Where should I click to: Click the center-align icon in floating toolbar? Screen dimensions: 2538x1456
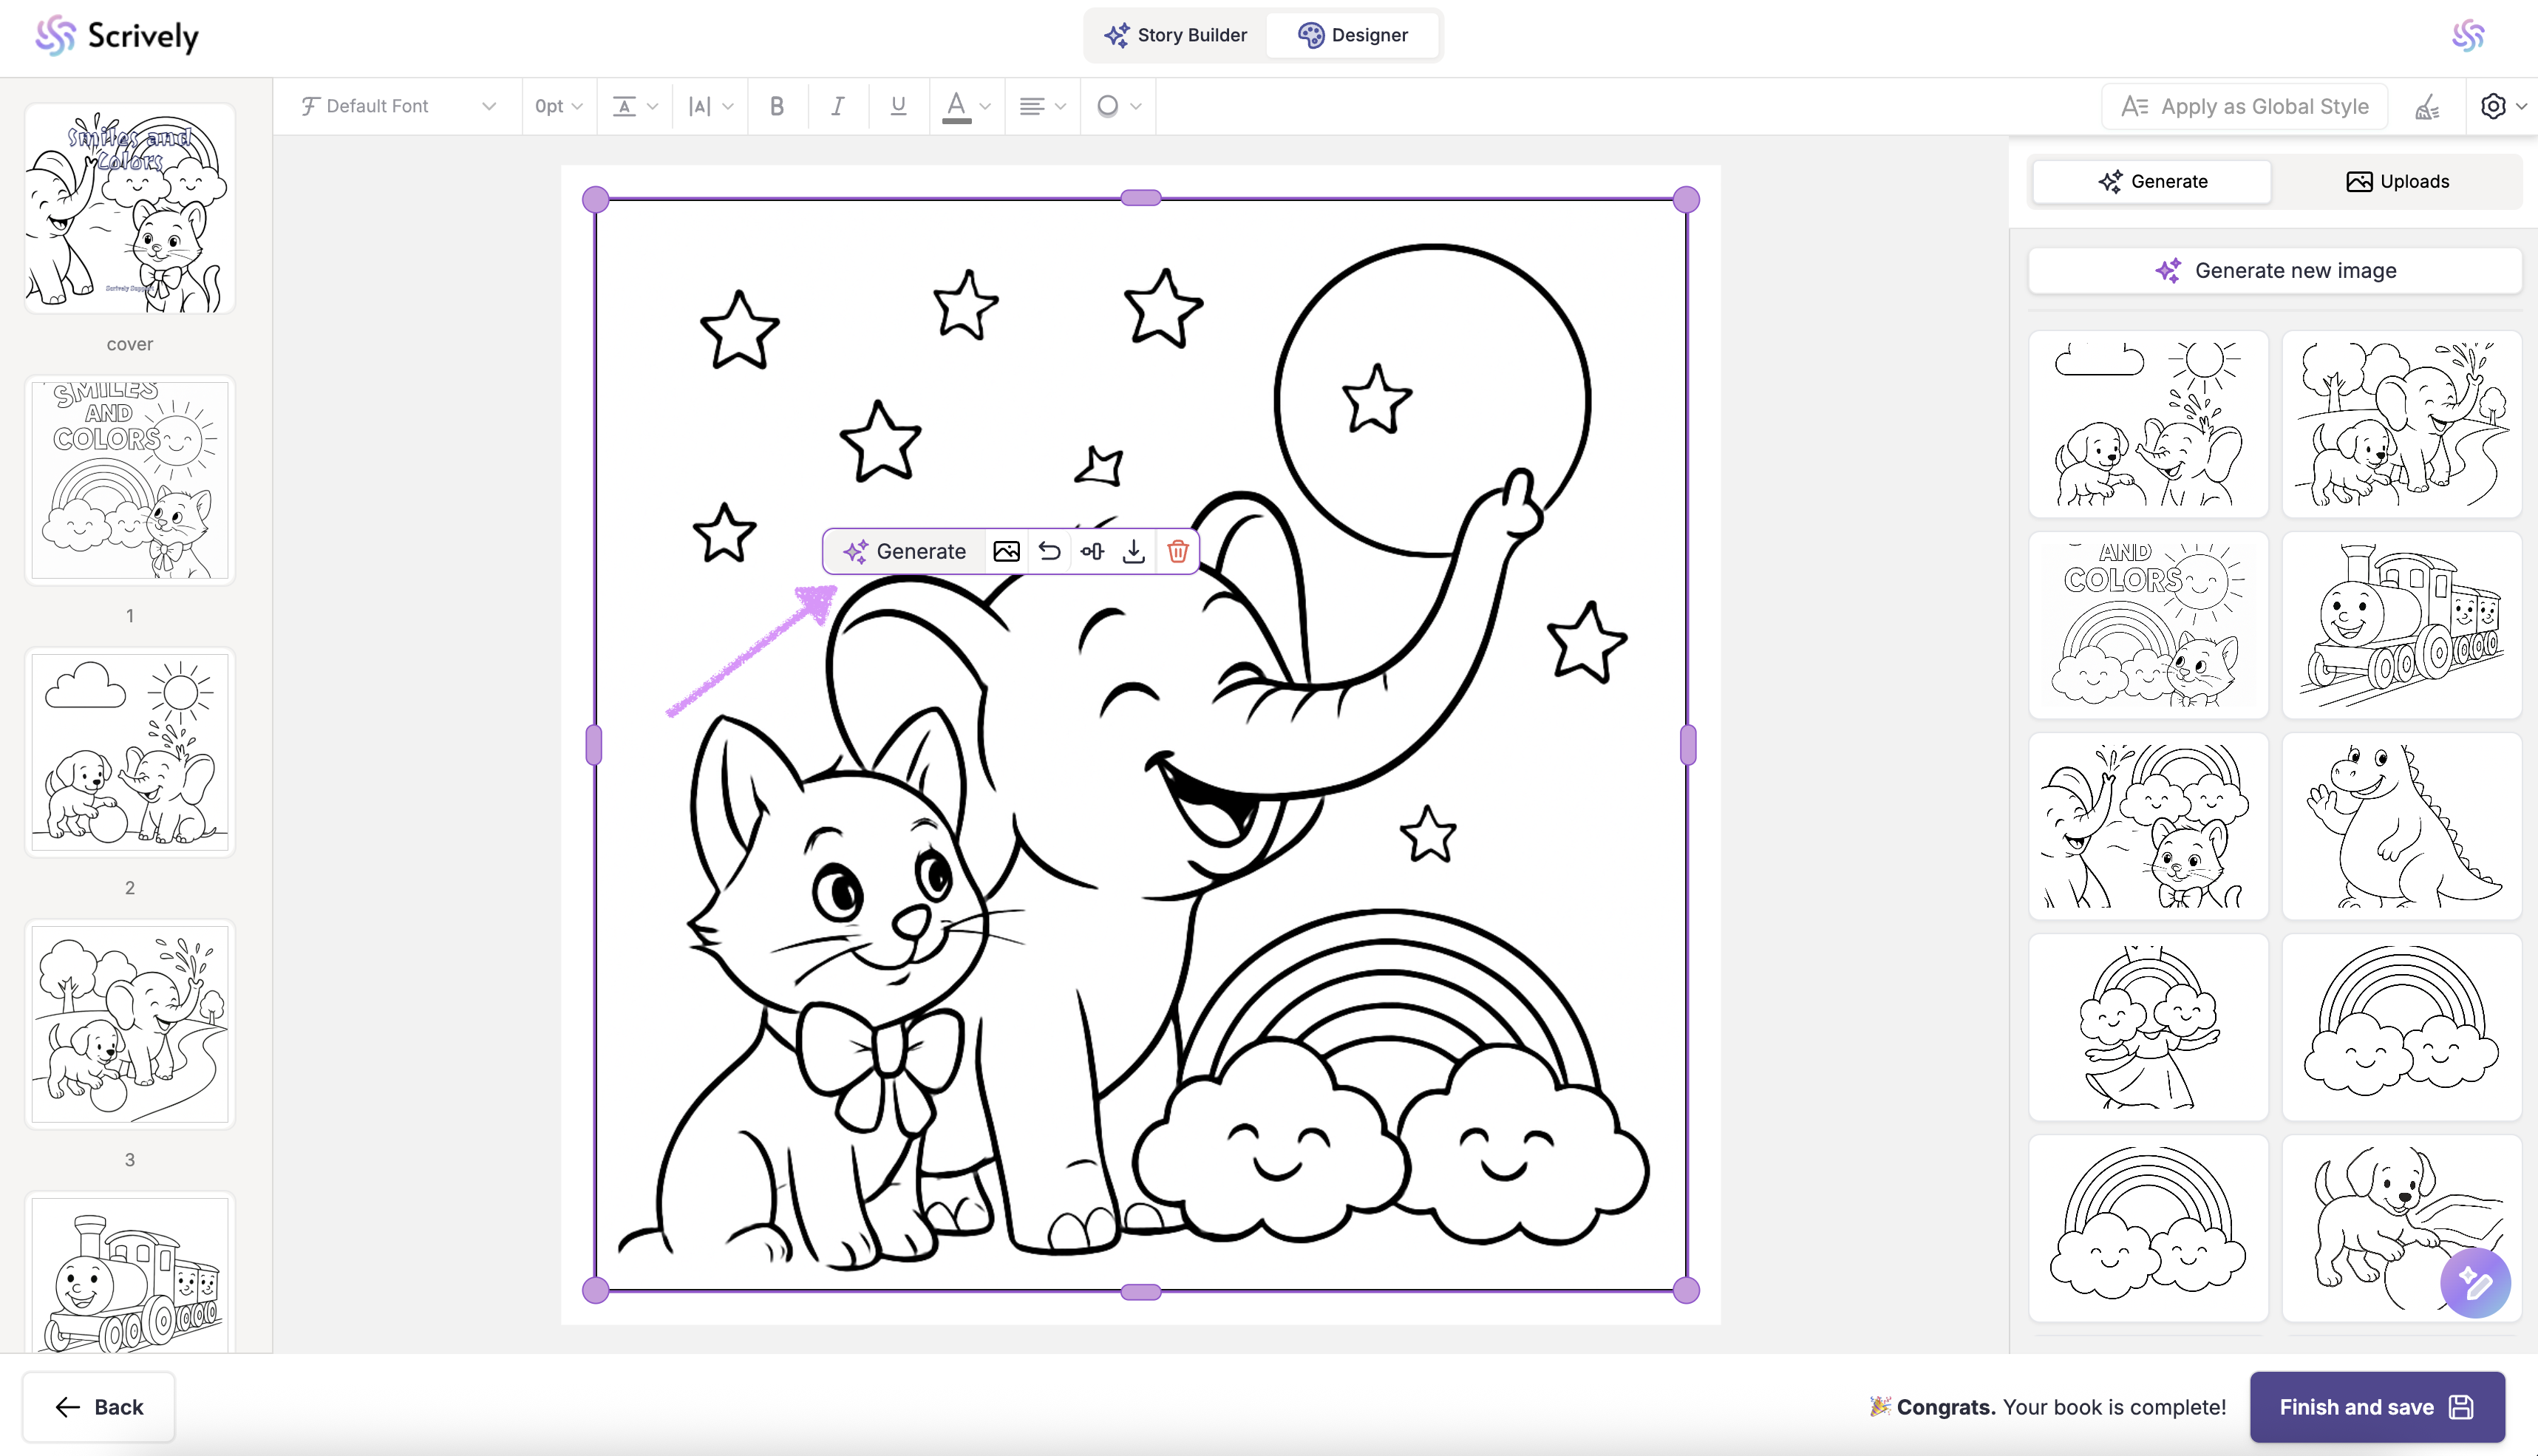[1092, 551]
